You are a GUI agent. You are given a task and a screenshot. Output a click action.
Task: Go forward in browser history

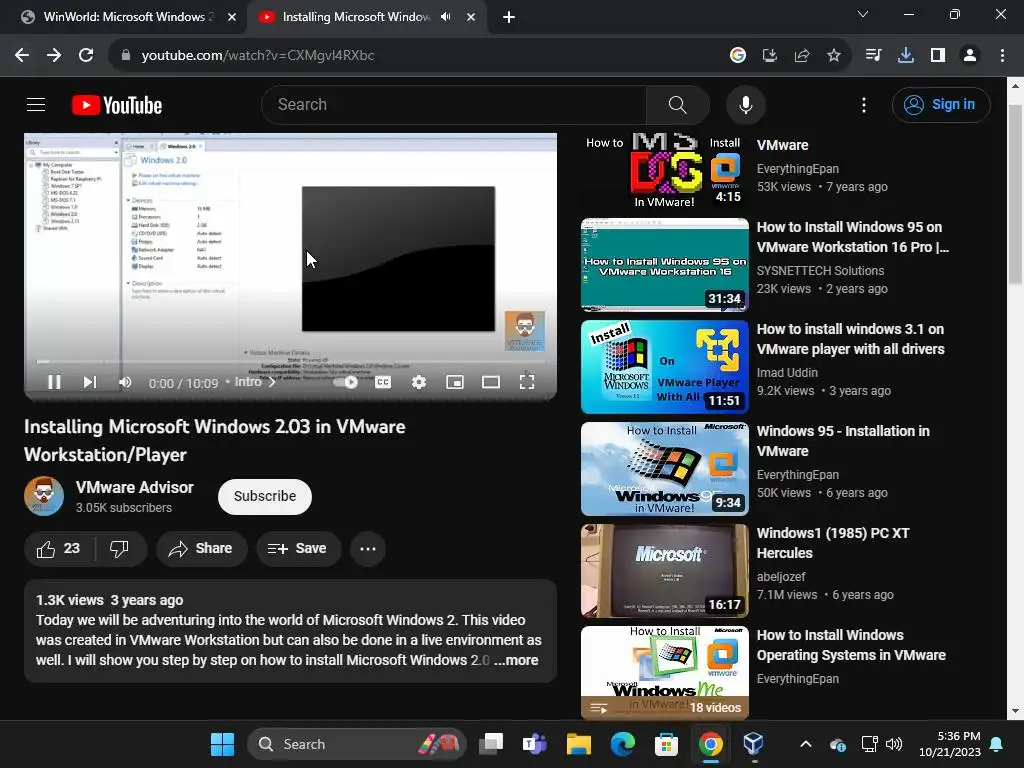54,55
